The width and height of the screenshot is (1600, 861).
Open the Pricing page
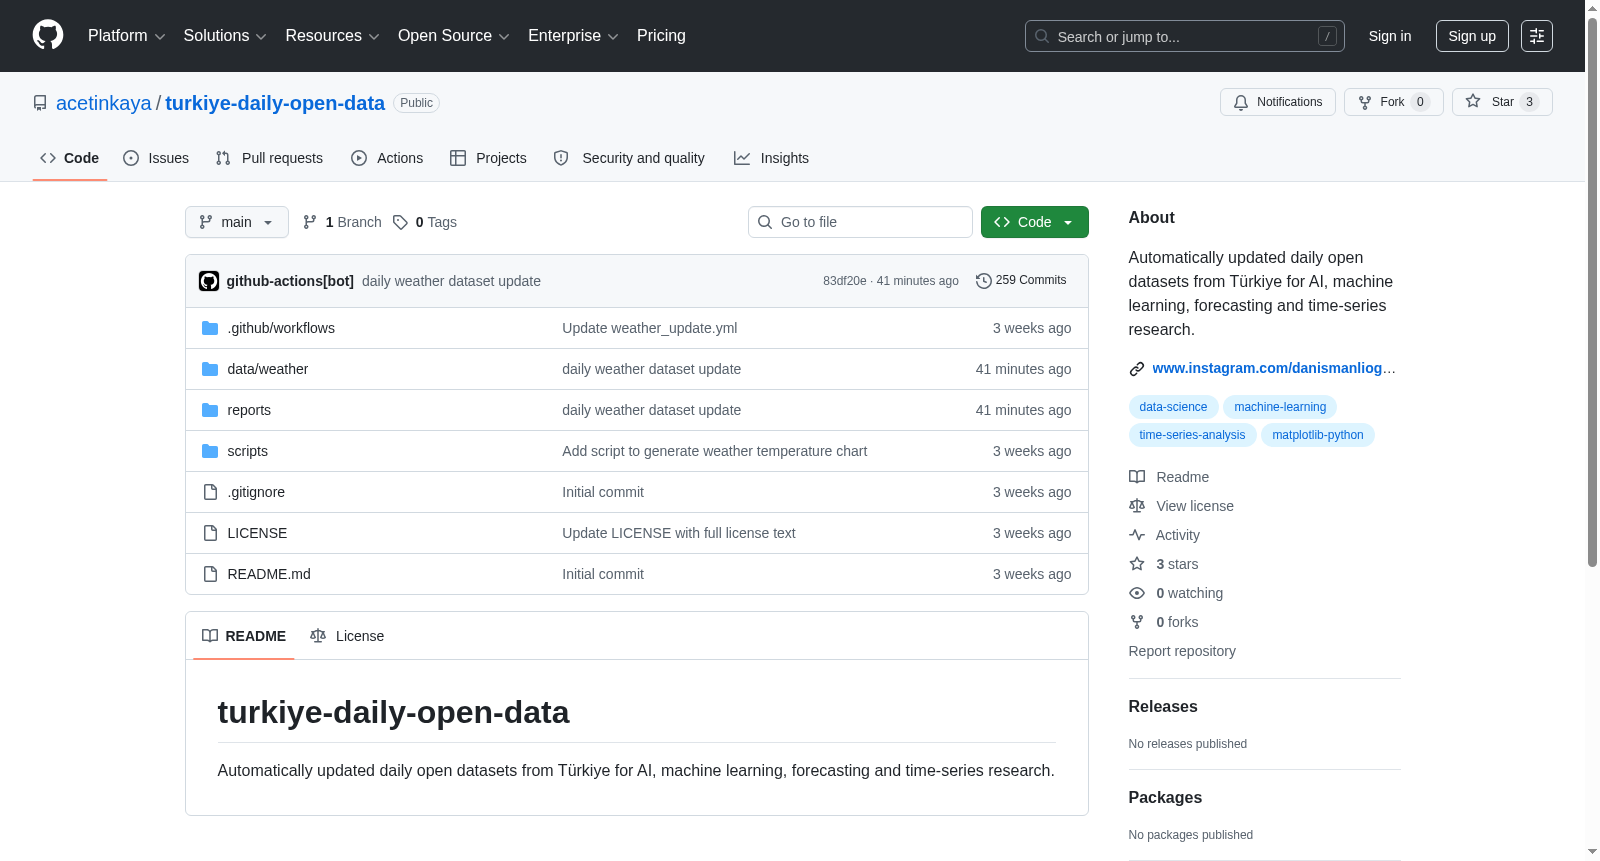pyautogui.click(x=661, y=36)
